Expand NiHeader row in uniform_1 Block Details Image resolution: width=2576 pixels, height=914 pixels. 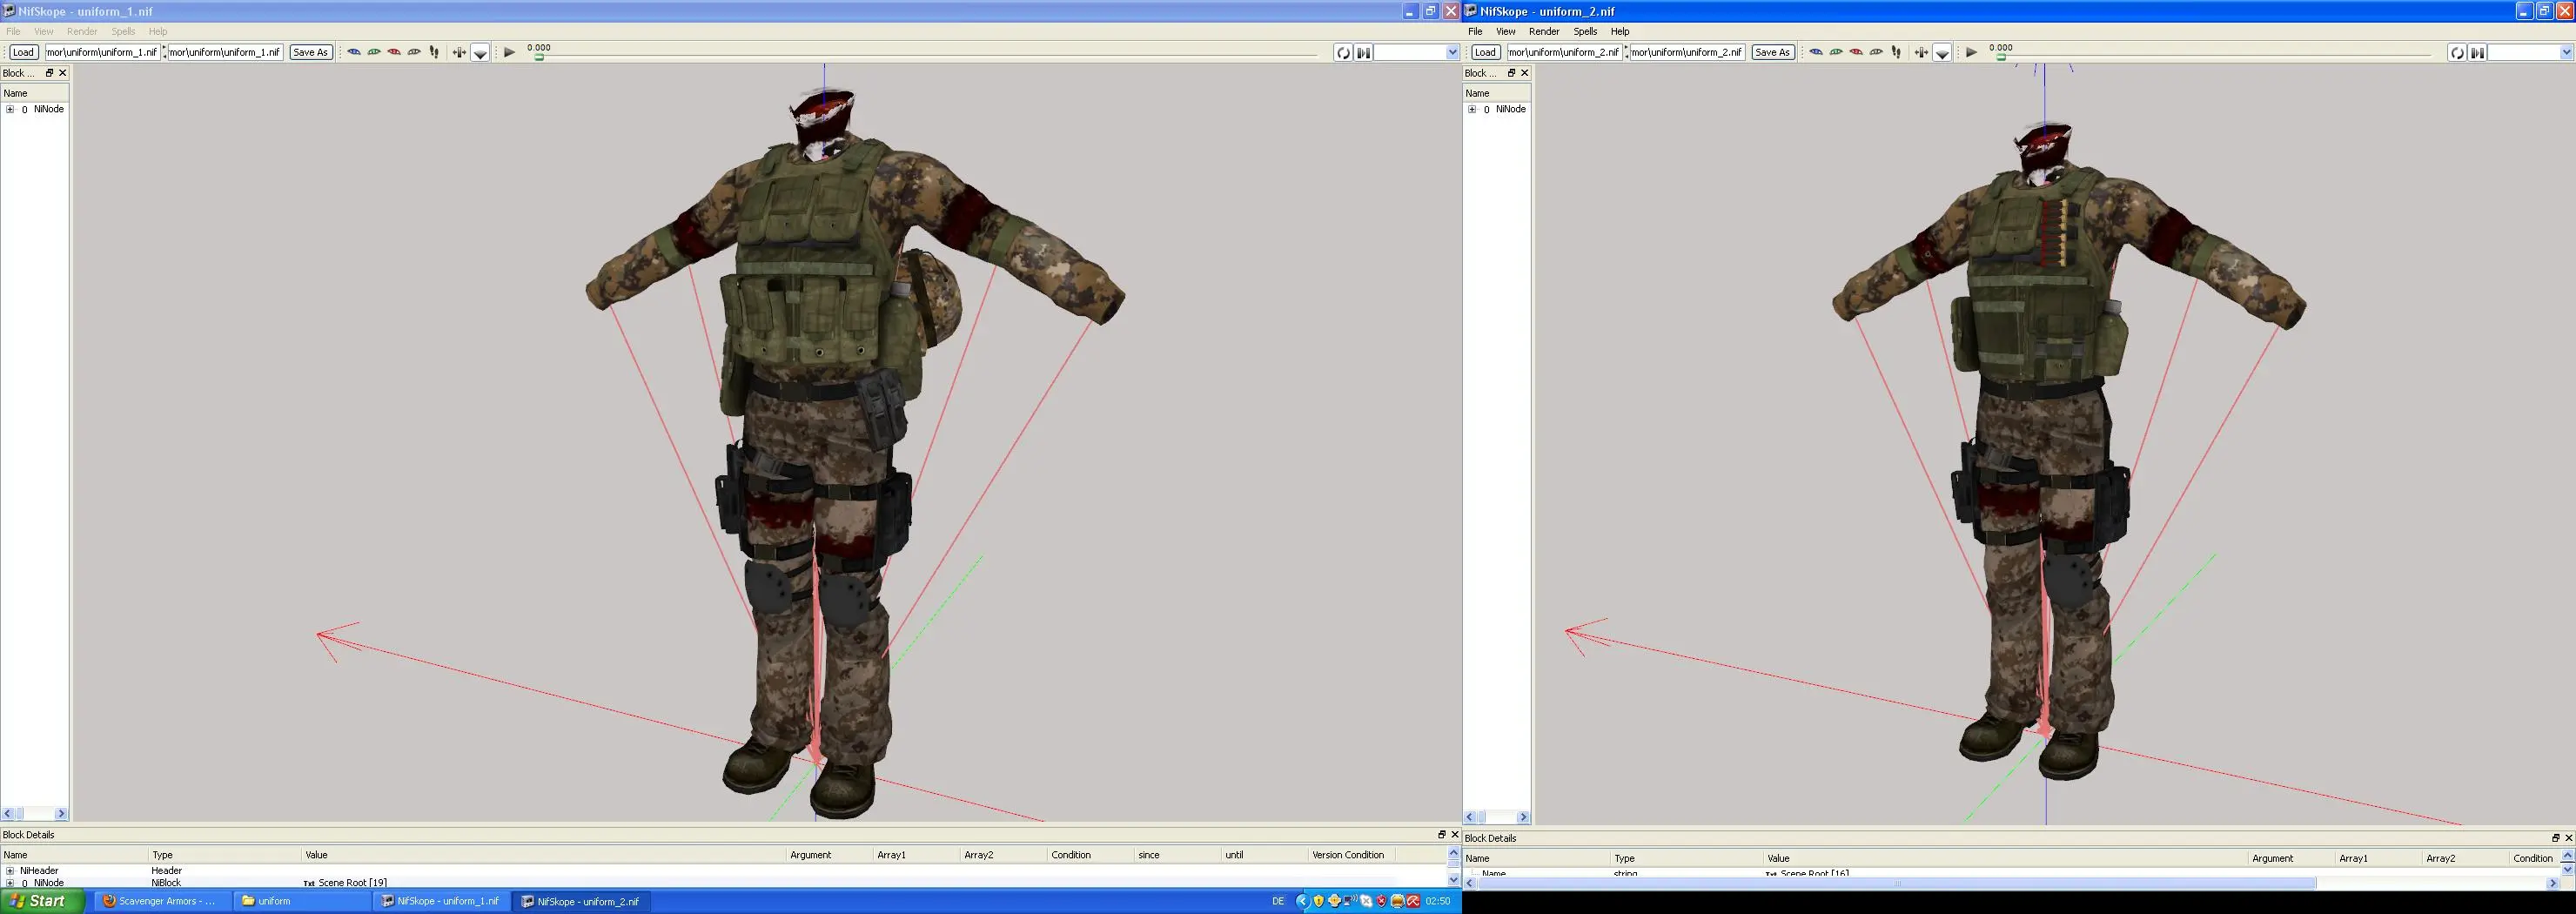tap(10, 870)
